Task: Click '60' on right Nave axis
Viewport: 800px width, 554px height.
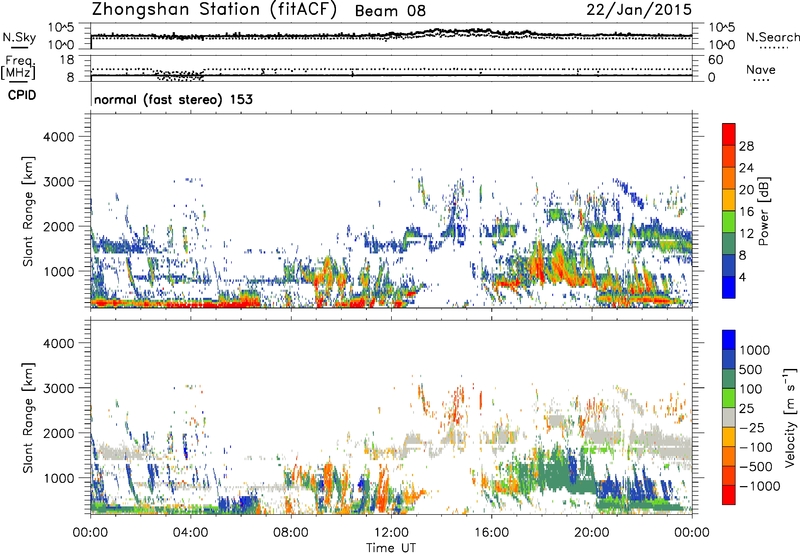Action: click(716, 60)
